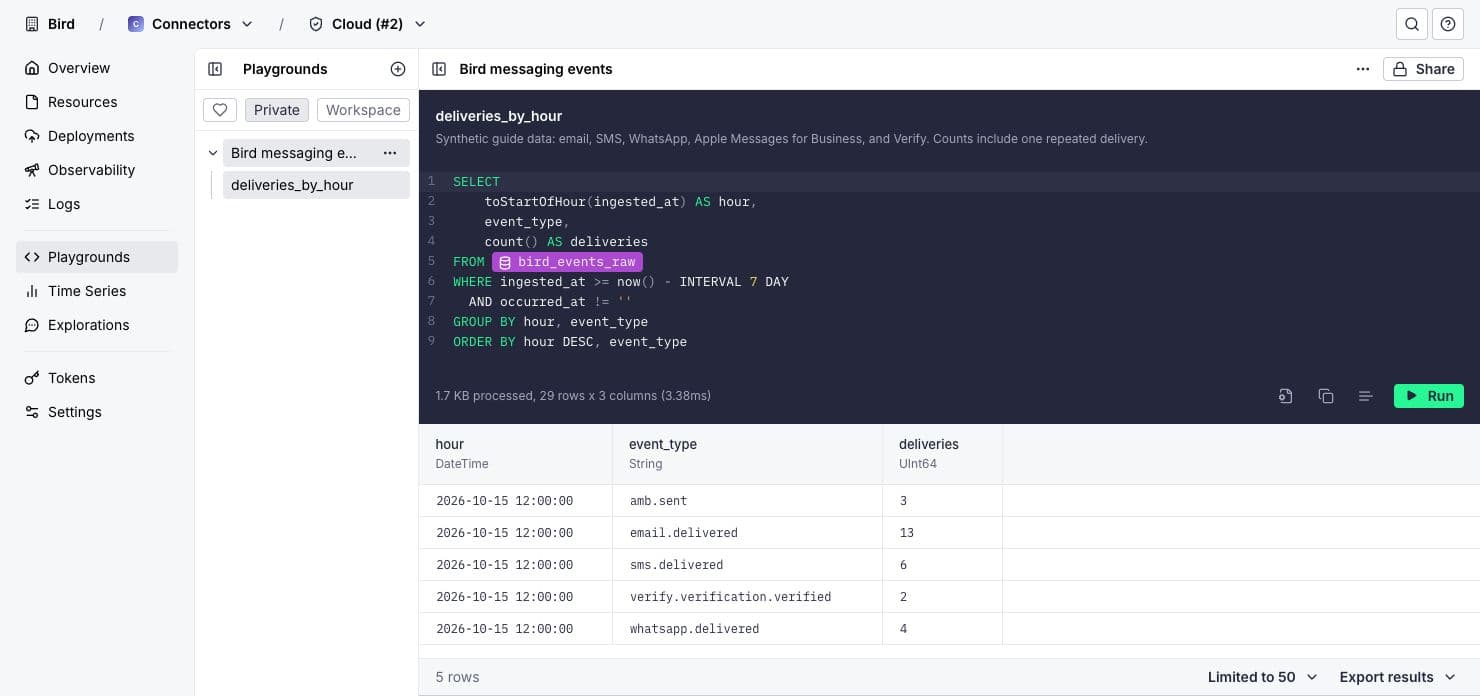1480x696 pixels.
Task: Select the amb.sent cell
Action: [x=747, y=500]
